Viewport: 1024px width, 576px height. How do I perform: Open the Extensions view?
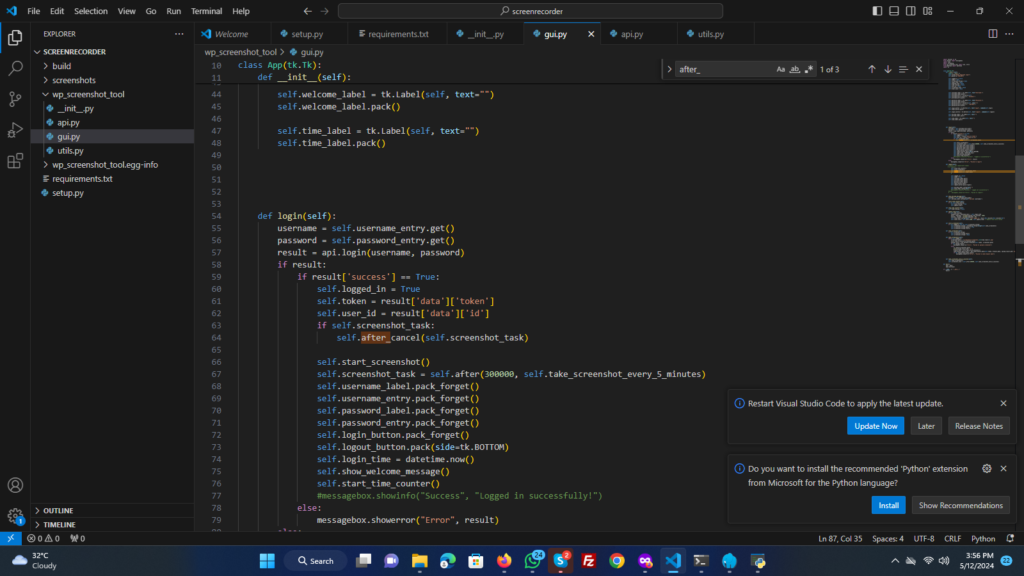(15, 161)
